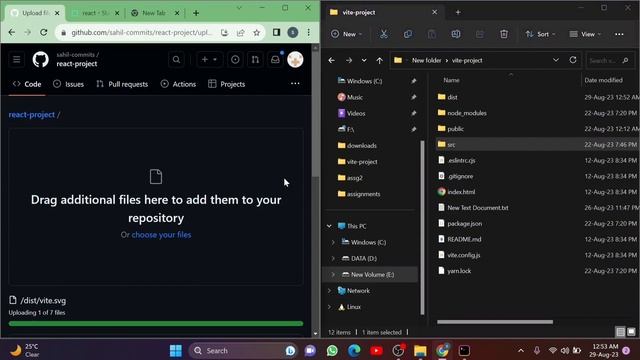Click the File Explorer search box

(x=609, y=60)
